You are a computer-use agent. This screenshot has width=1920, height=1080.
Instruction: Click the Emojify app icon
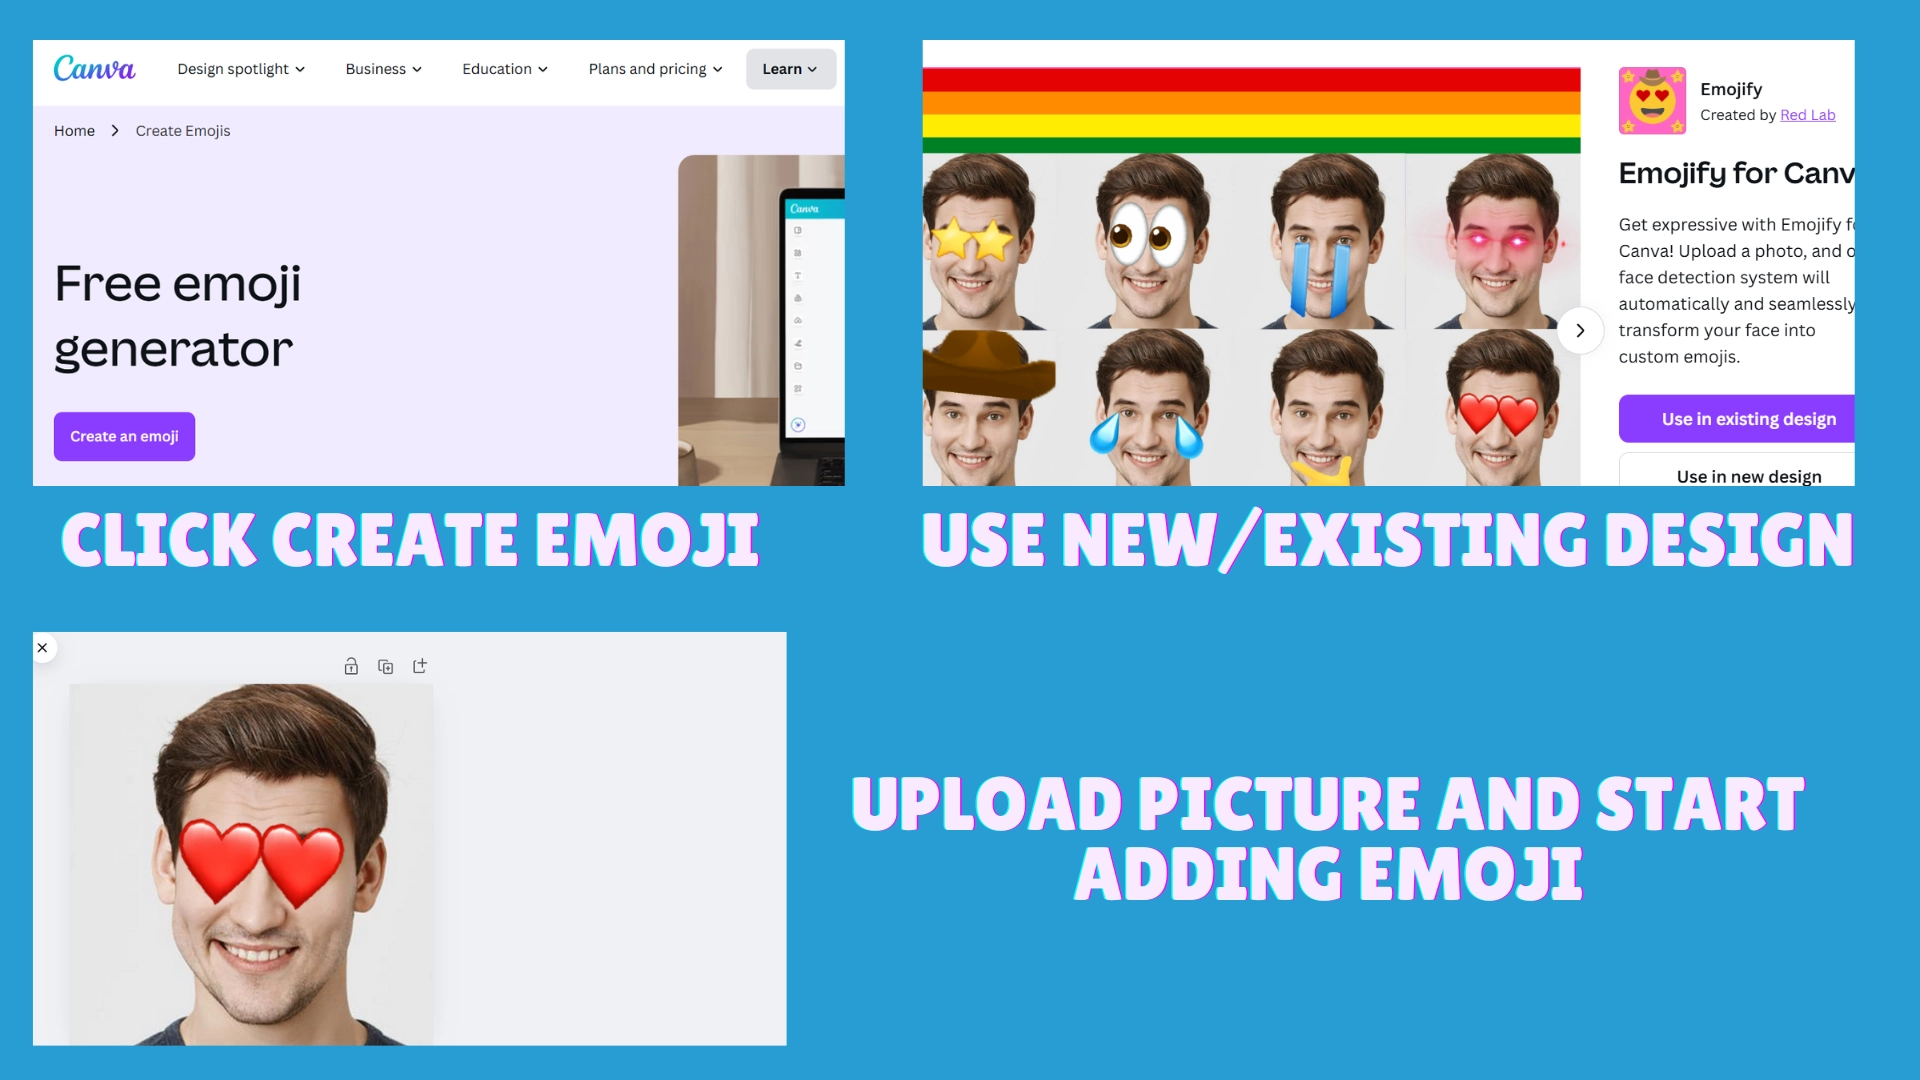tap(1650, 99)
